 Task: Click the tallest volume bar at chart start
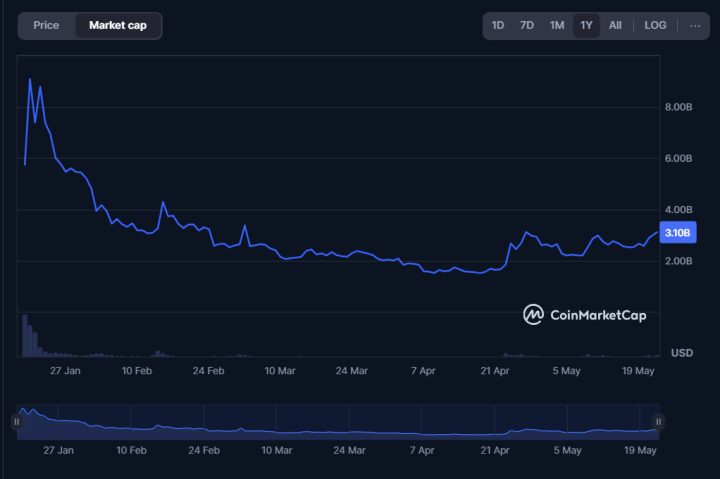point(24,335)
